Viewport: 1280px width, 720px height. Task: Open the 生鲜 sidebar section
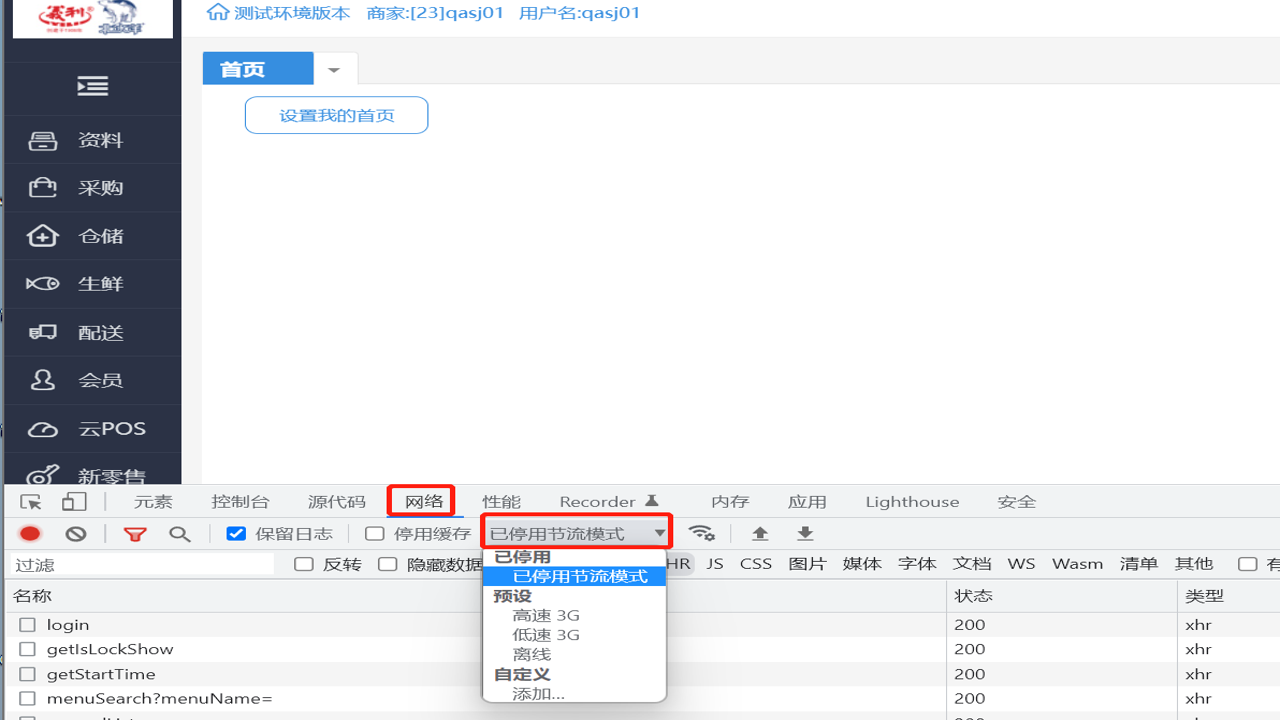(x=93, y=284)
